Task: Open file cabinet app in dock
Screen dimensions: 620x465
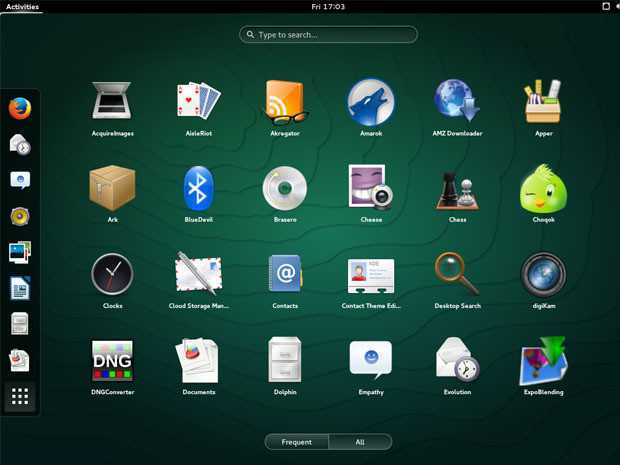Action: pyautogui.click(x=20, y=324)
